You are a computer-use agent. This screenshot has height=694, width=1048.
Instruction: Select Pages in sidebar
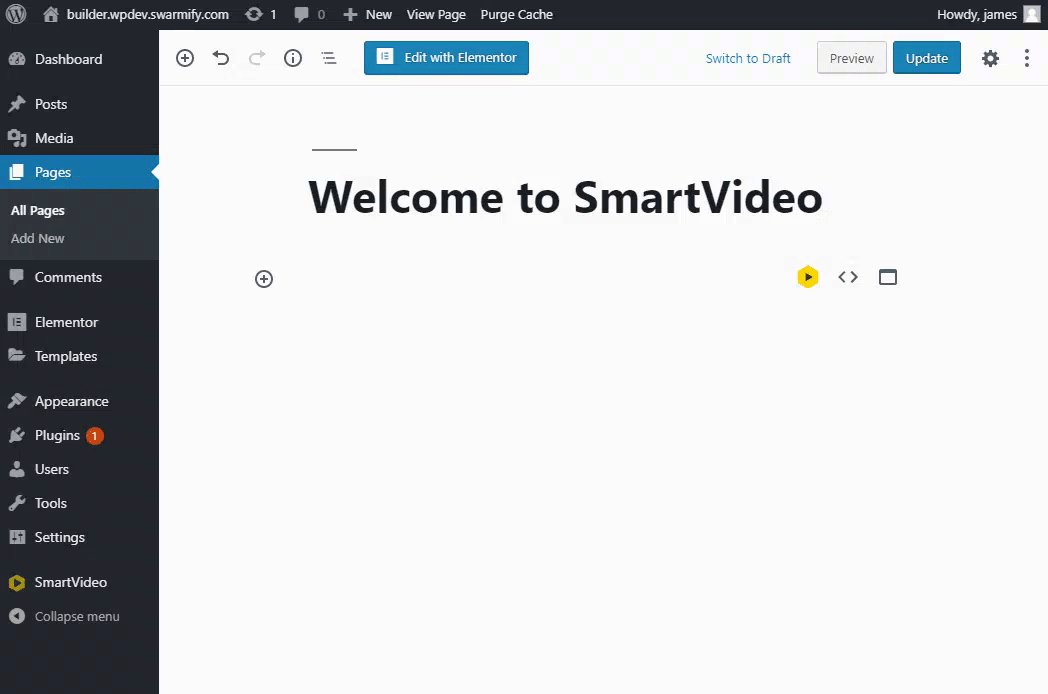[79, 172]
